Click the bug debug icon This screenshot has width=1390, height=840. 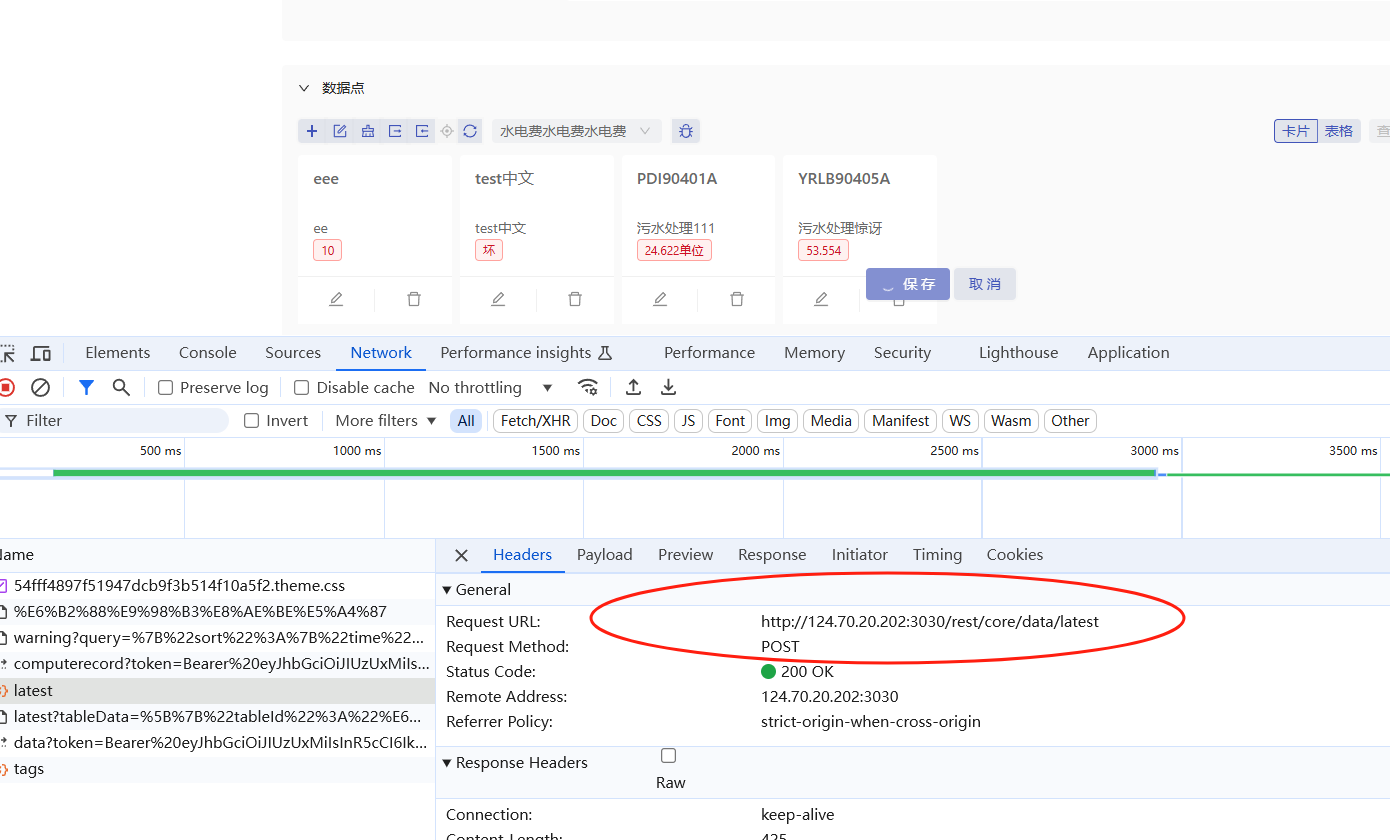[685, 131]
